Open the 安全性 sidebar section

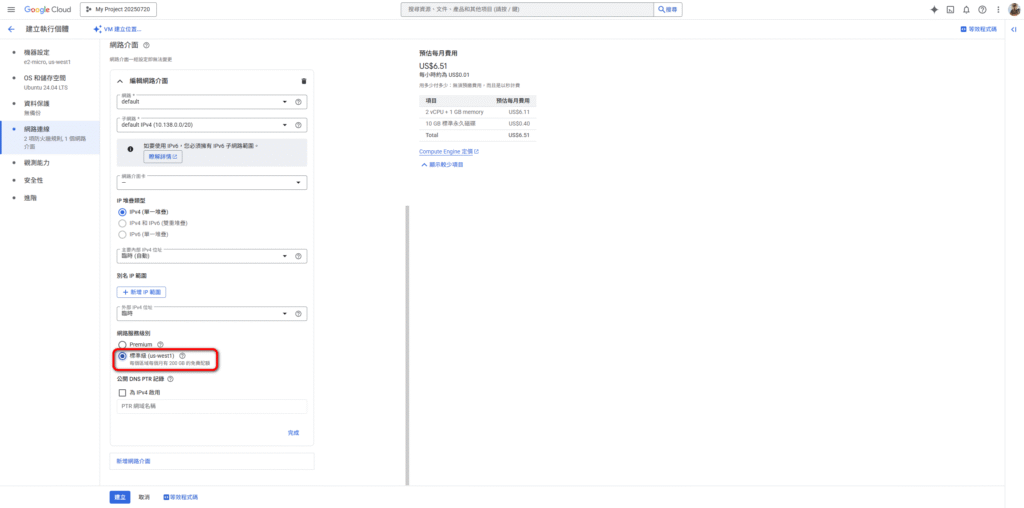(x=33, y=180)
